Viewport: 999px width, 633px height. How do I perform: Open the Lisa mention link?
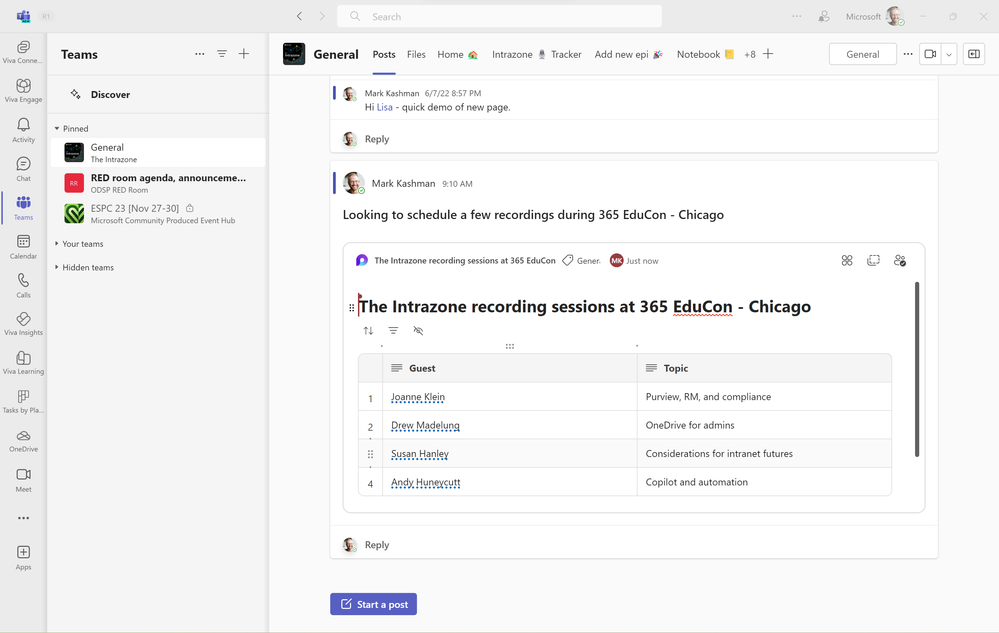pos(384,108)
